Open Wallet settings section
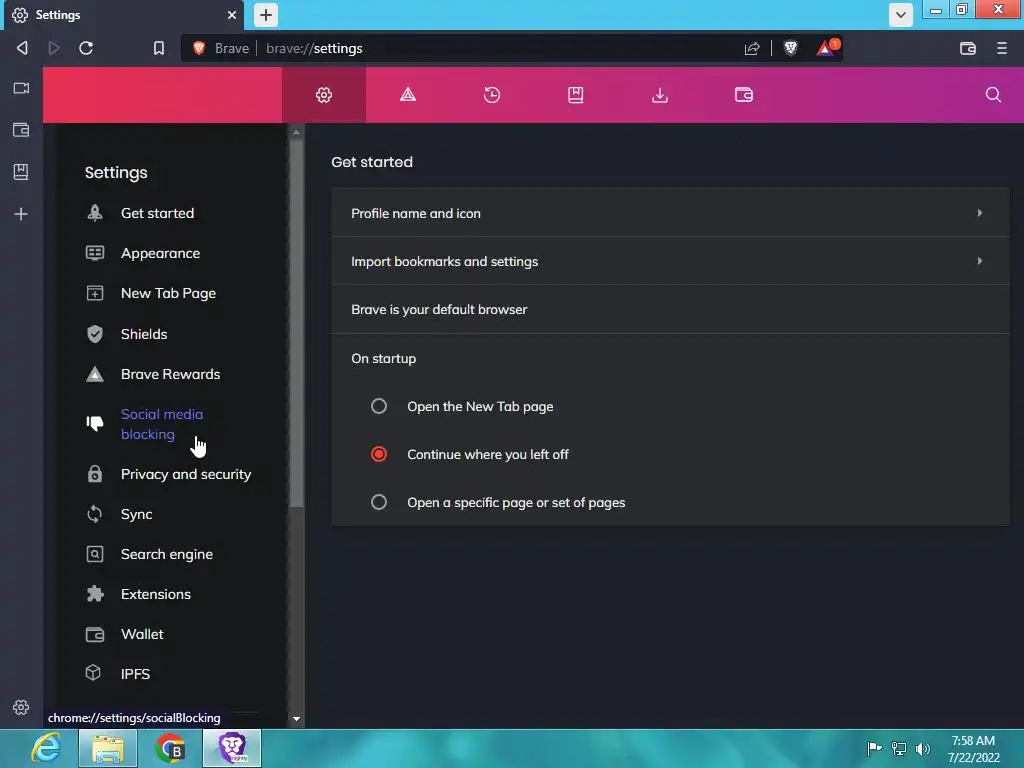Screen dimensions: 1024x768 tap(142, 634)
